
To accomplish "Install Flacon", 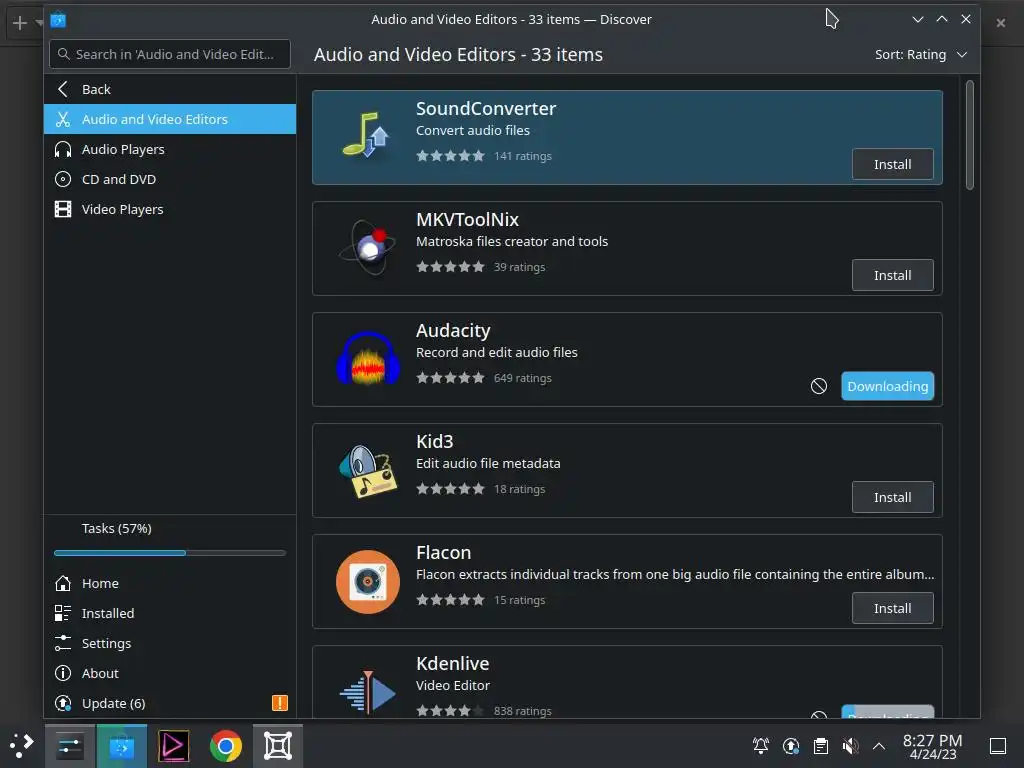I will tap(892, 608).
